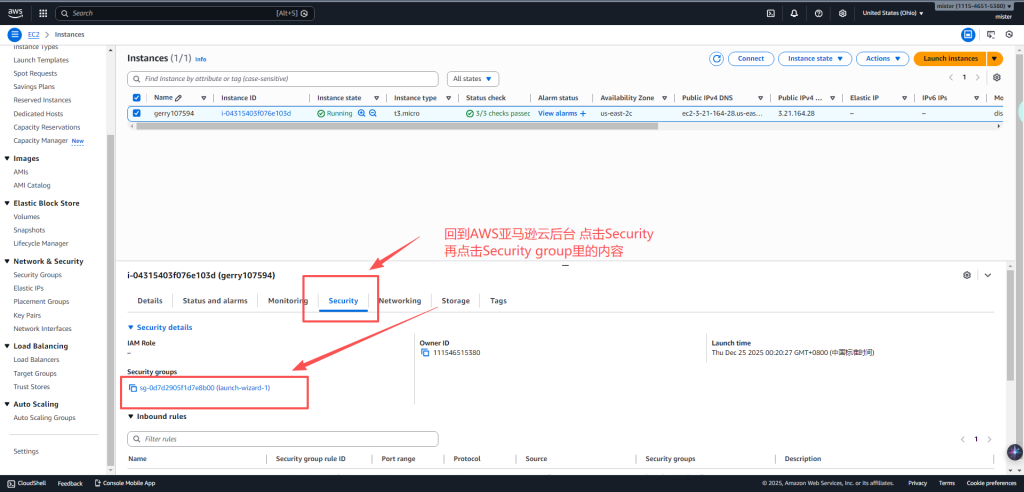Open the notifications bell
This screenshot has width=1024, height=492.
(794, 13)
